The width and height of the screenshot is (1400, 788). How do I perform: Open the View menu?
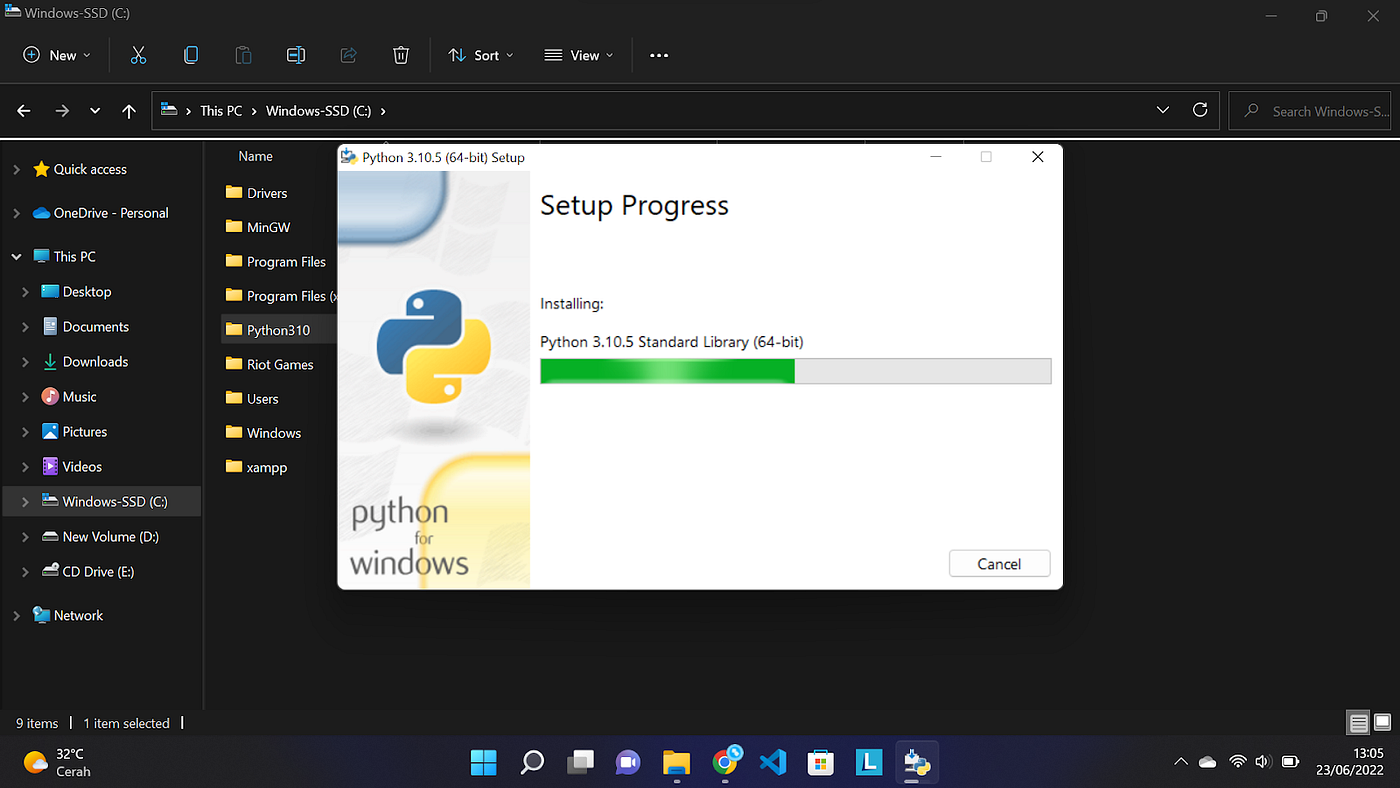tap(578, 55)
